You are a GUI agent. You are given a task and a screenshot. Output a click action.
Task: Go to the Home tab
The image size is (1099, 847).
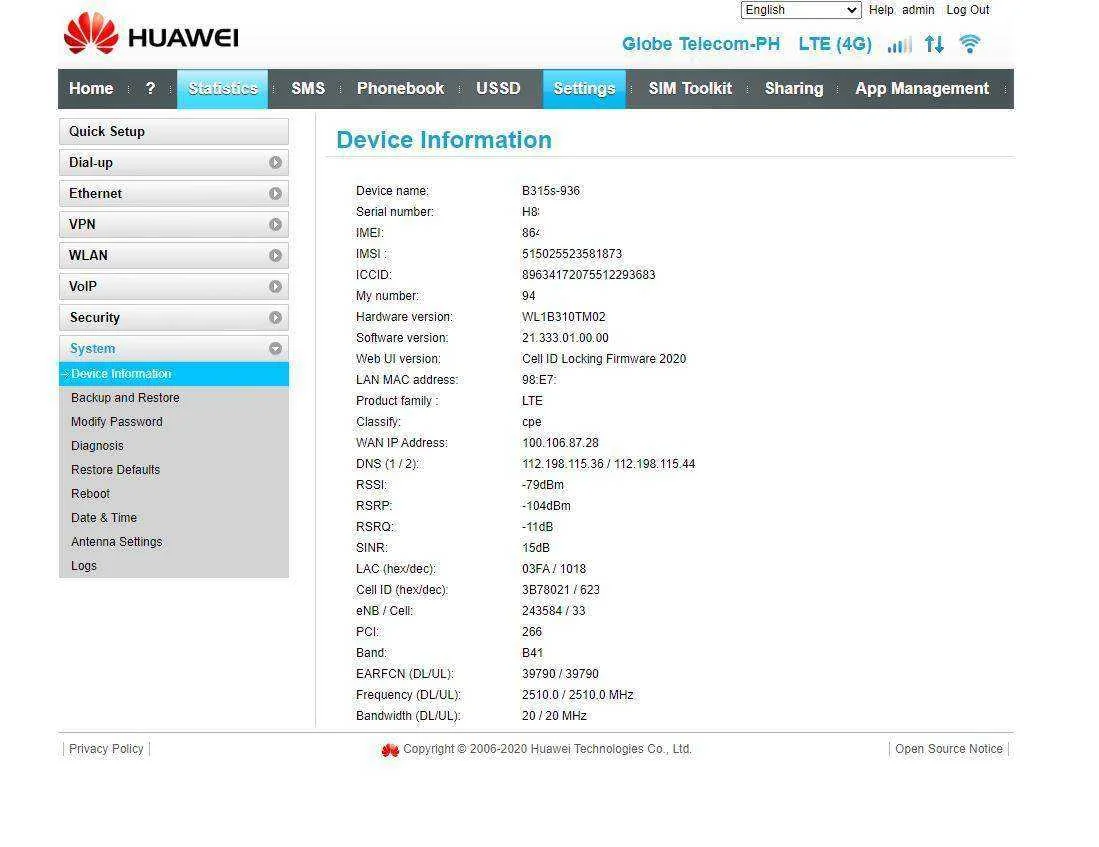point(91,88)
